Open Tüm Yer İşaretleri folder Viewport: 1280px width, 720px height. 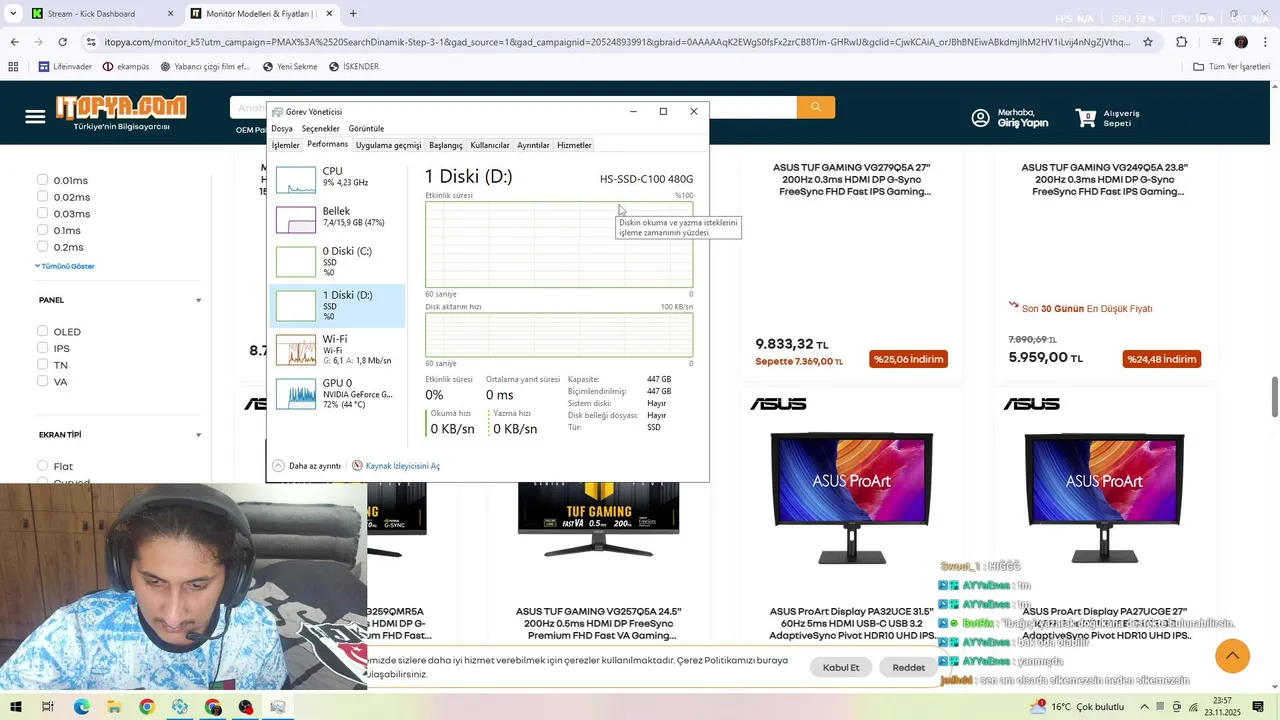click(x=1232, y=67)
